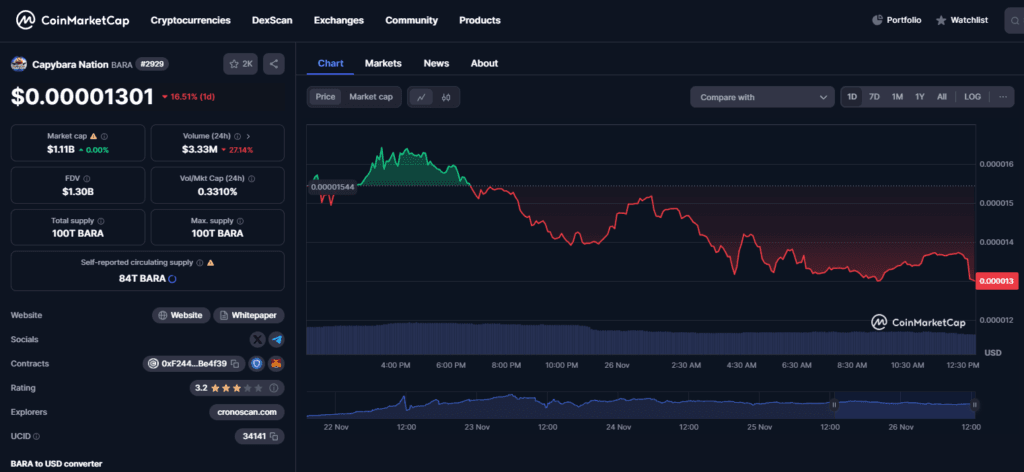Click Market cap warning triangle icon

pos(93,136)
